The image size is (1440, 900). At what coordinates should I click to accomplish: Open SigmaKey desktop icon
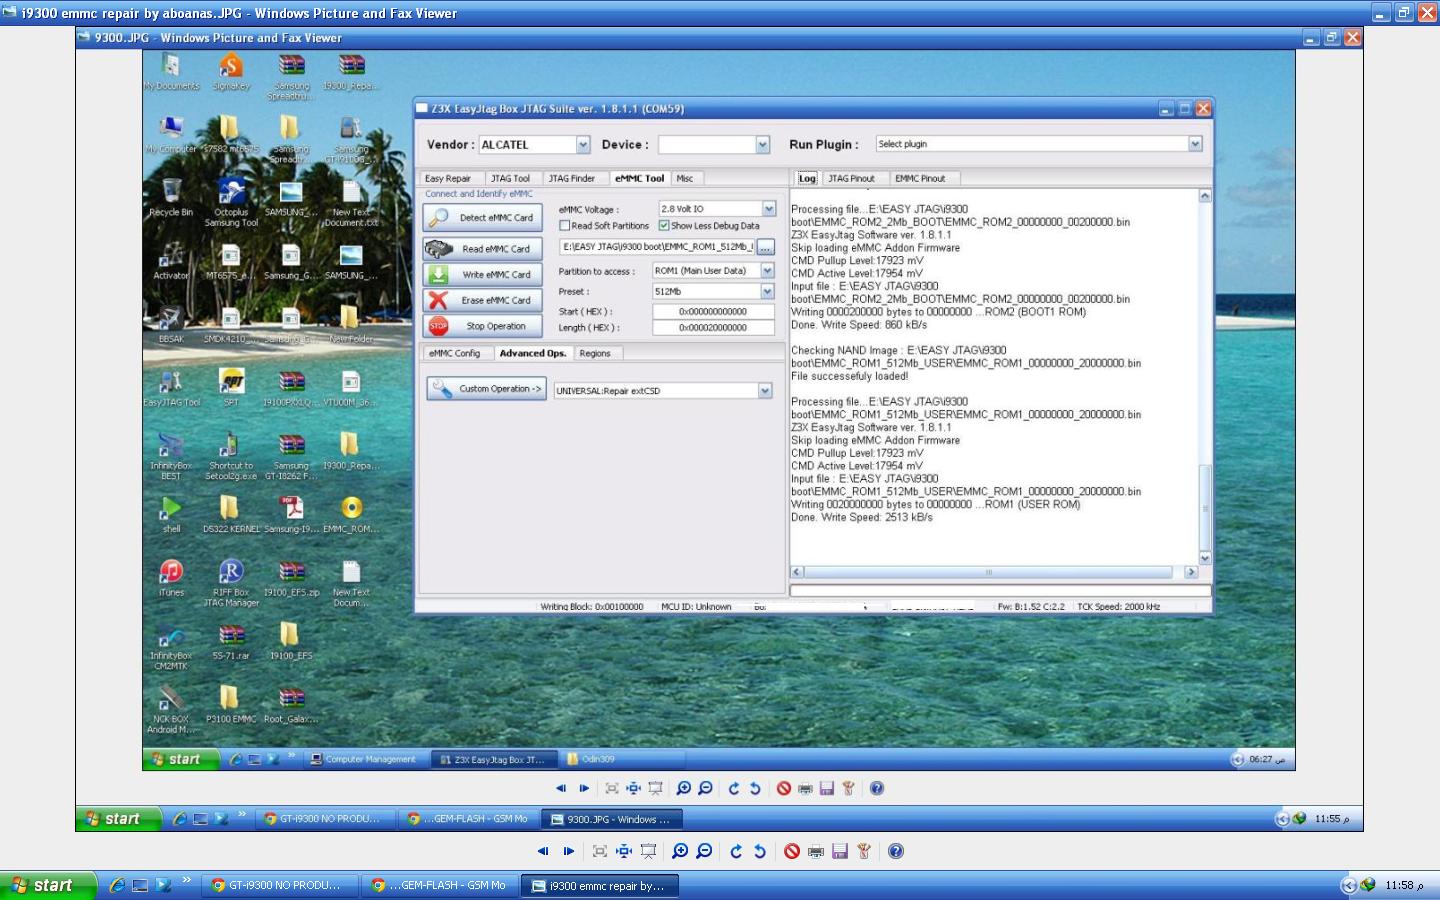pyautogui.click(x=231, y=71)
